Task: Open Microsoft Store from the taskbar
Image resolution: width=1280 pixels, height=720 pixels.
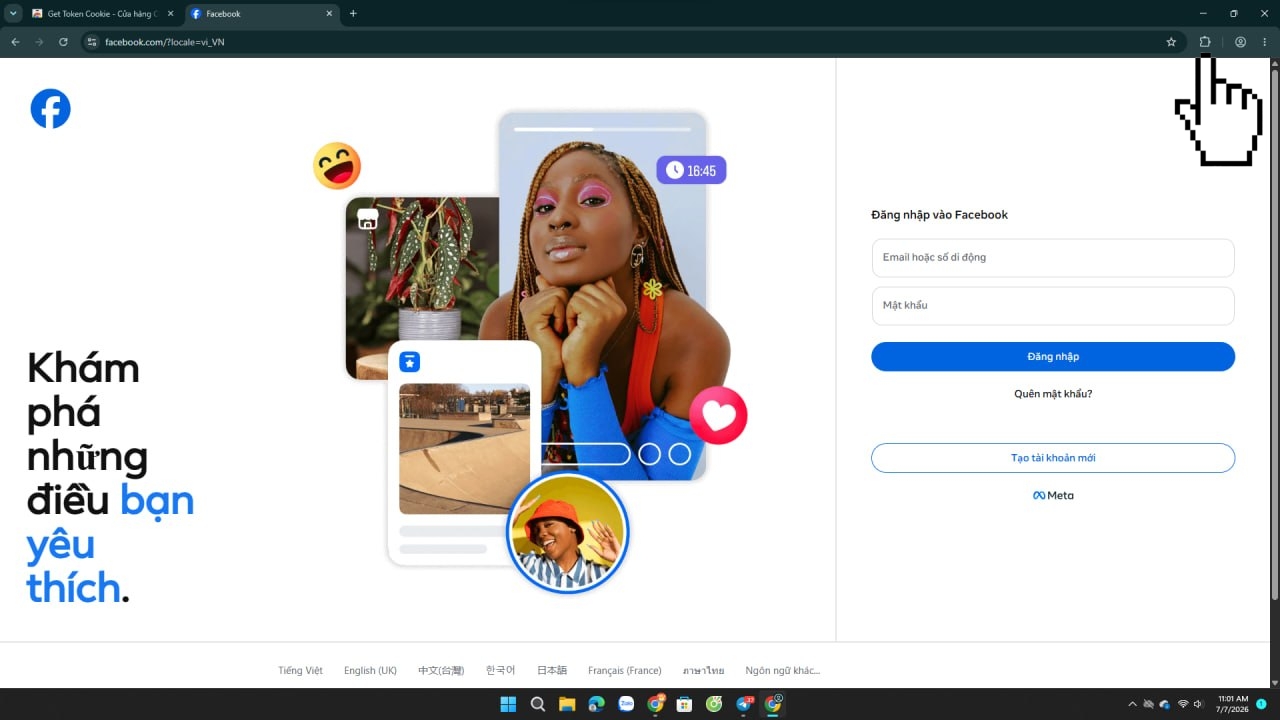Action: click(685, 704)
